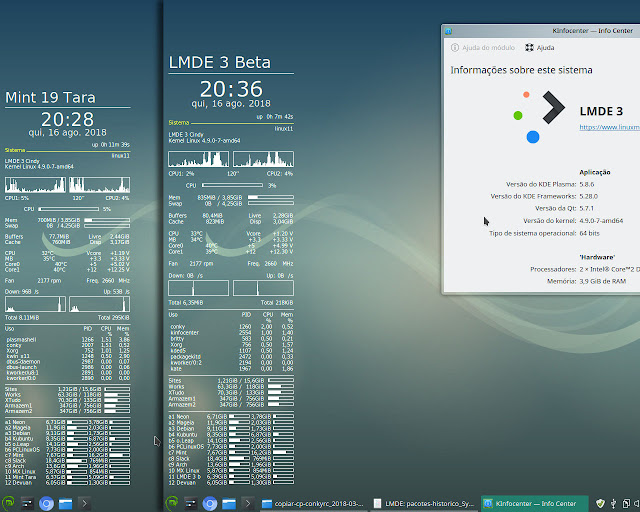This screenshot has width=640, height=512.
Task: Click the LMDE 3 logo in Info Center
Action: click(539, 116)
